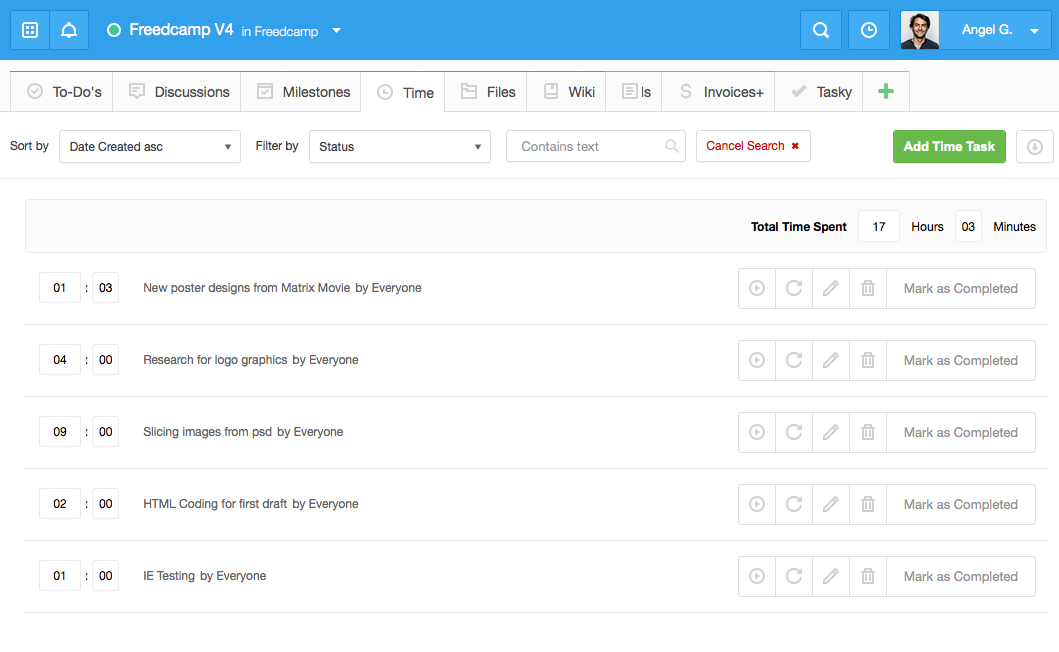Expand the Freedcamp V4 project switcher arrow

(x=336, y=30)
